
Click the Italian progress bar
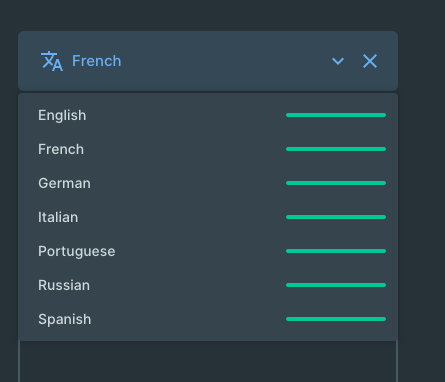336,217
